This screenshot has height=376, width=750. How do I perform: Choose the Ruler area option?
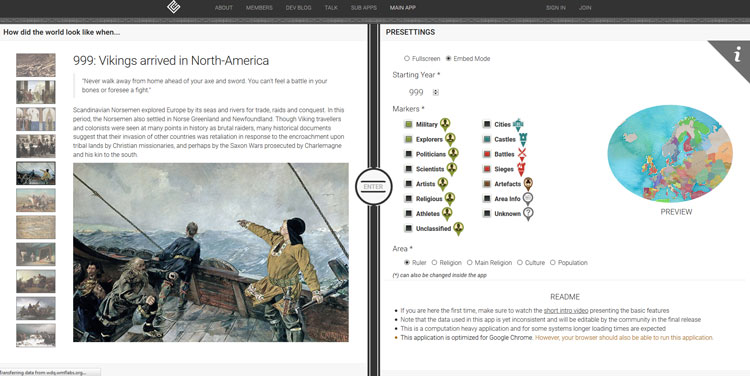click(407, 262)
